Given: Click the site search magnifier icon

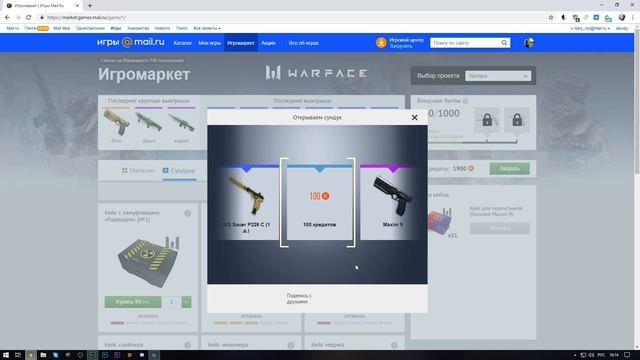Looking at the screenshot, I should coord(504,43).
